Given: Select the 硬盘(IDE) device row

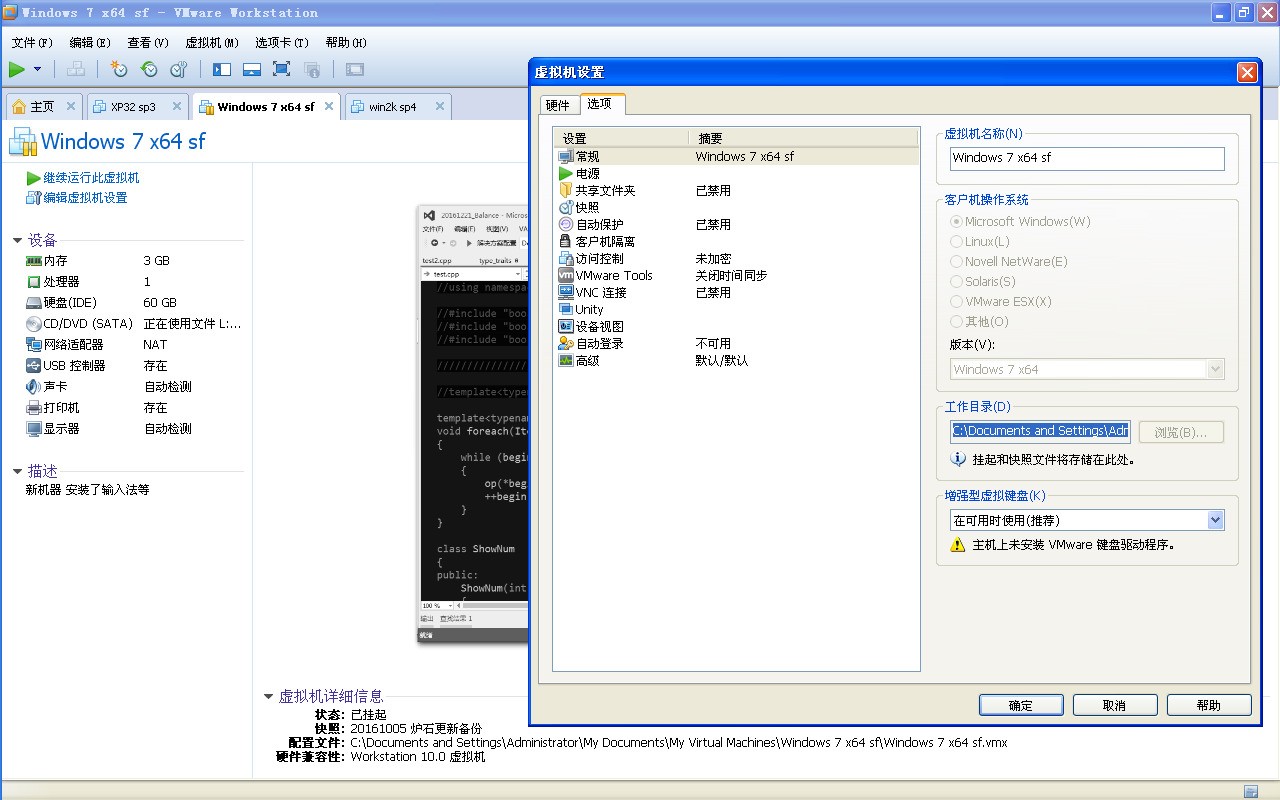Looking at the screenshot, I should tap(134, 303).
